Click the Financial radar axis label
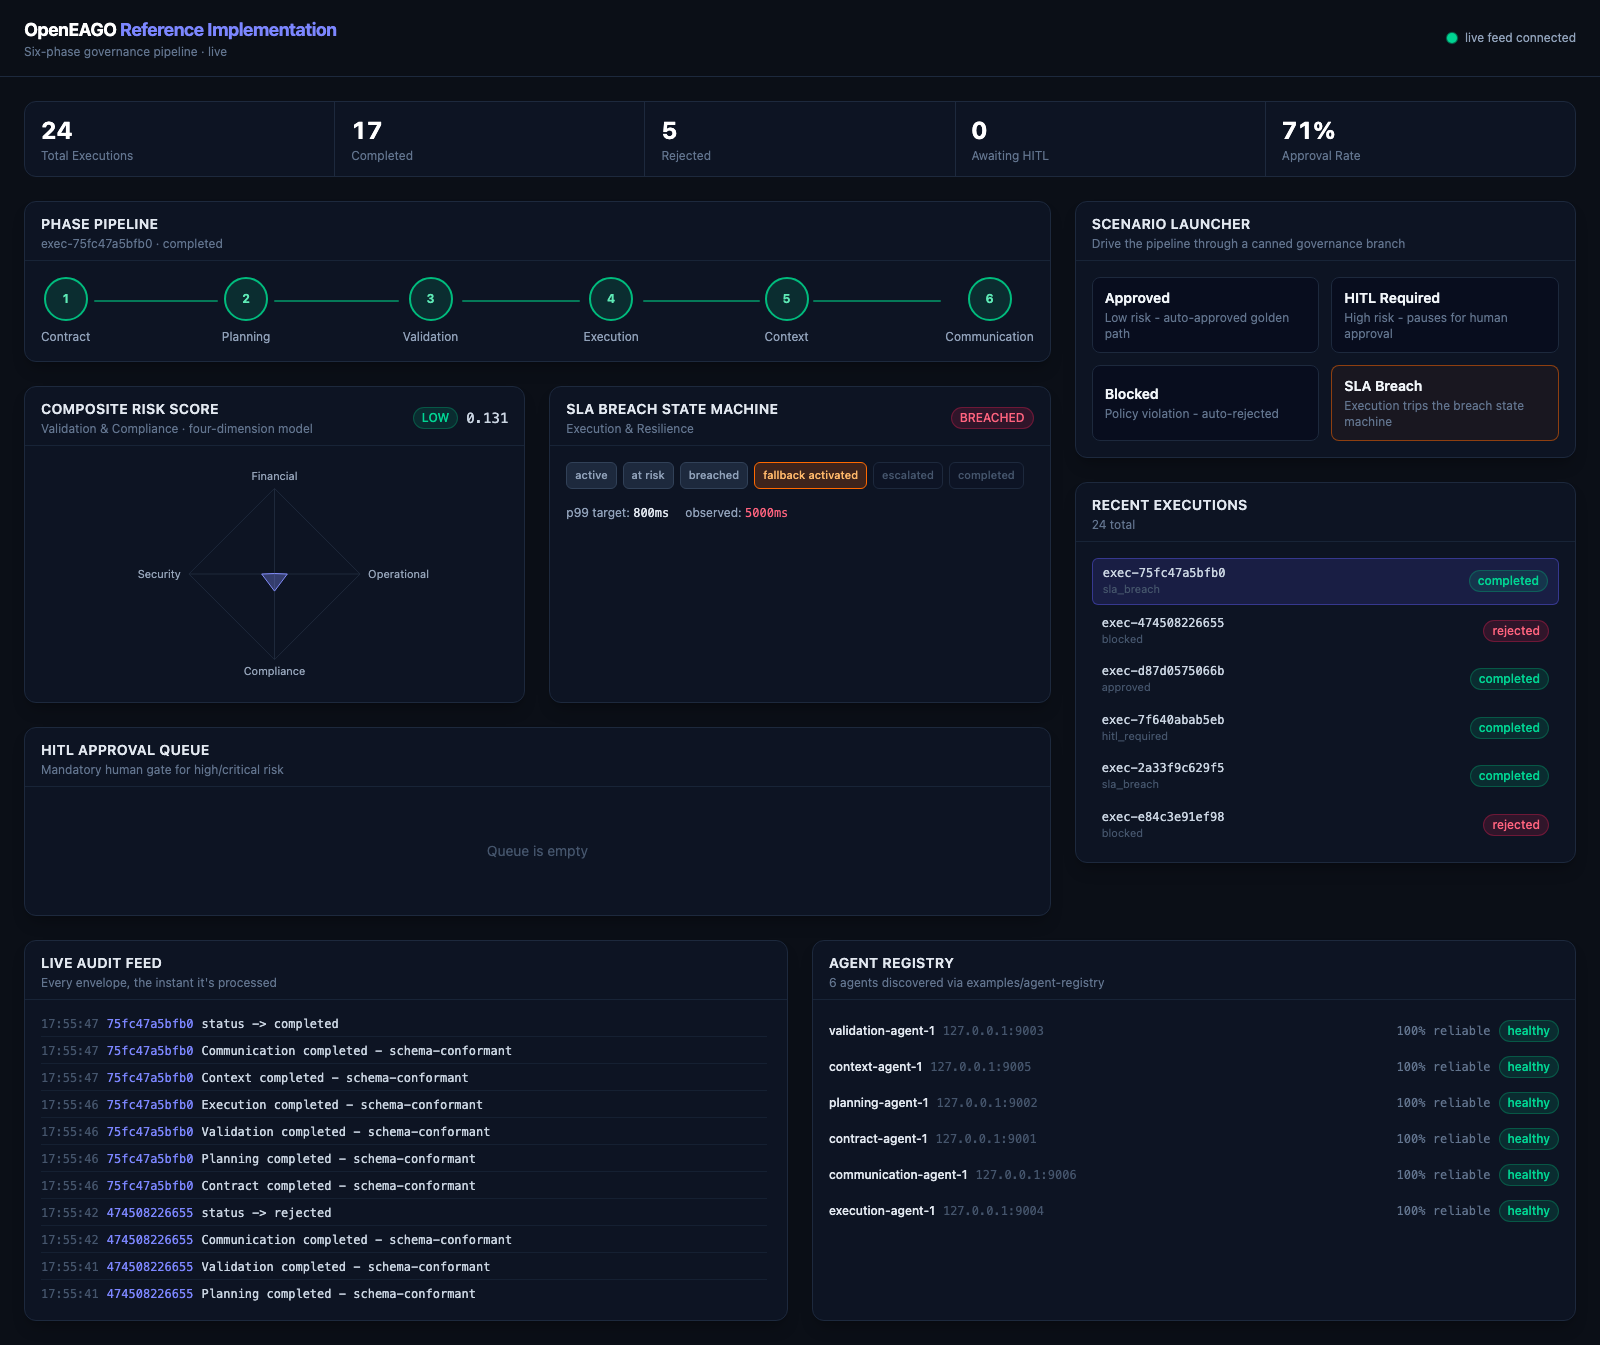Screen dimensions: 1600x1345 click(x=274, y=476)
